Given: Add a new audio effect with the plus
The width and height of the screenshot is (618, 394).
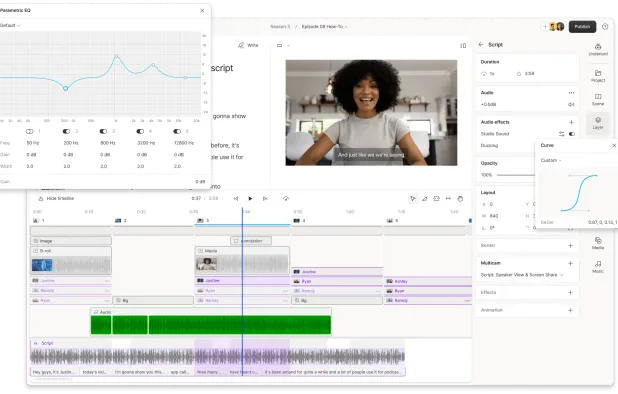Looking at the screenshot, I should click(x=571, y=122).
